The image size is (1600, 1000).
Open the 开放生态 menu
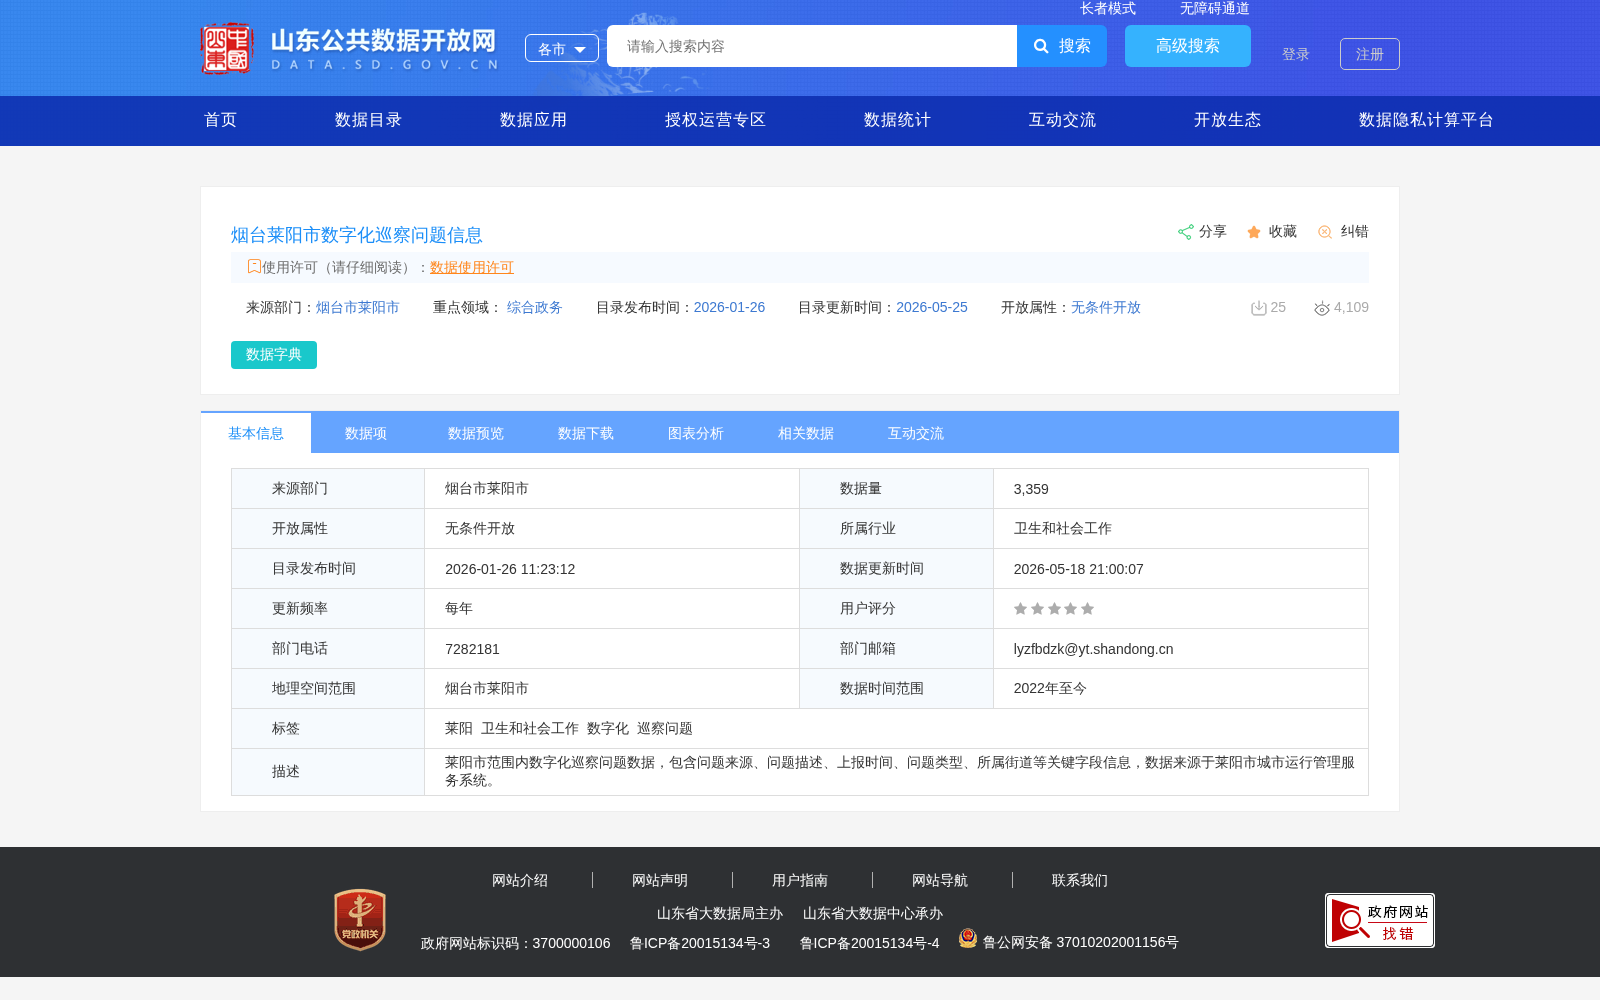click(1228, 120)
